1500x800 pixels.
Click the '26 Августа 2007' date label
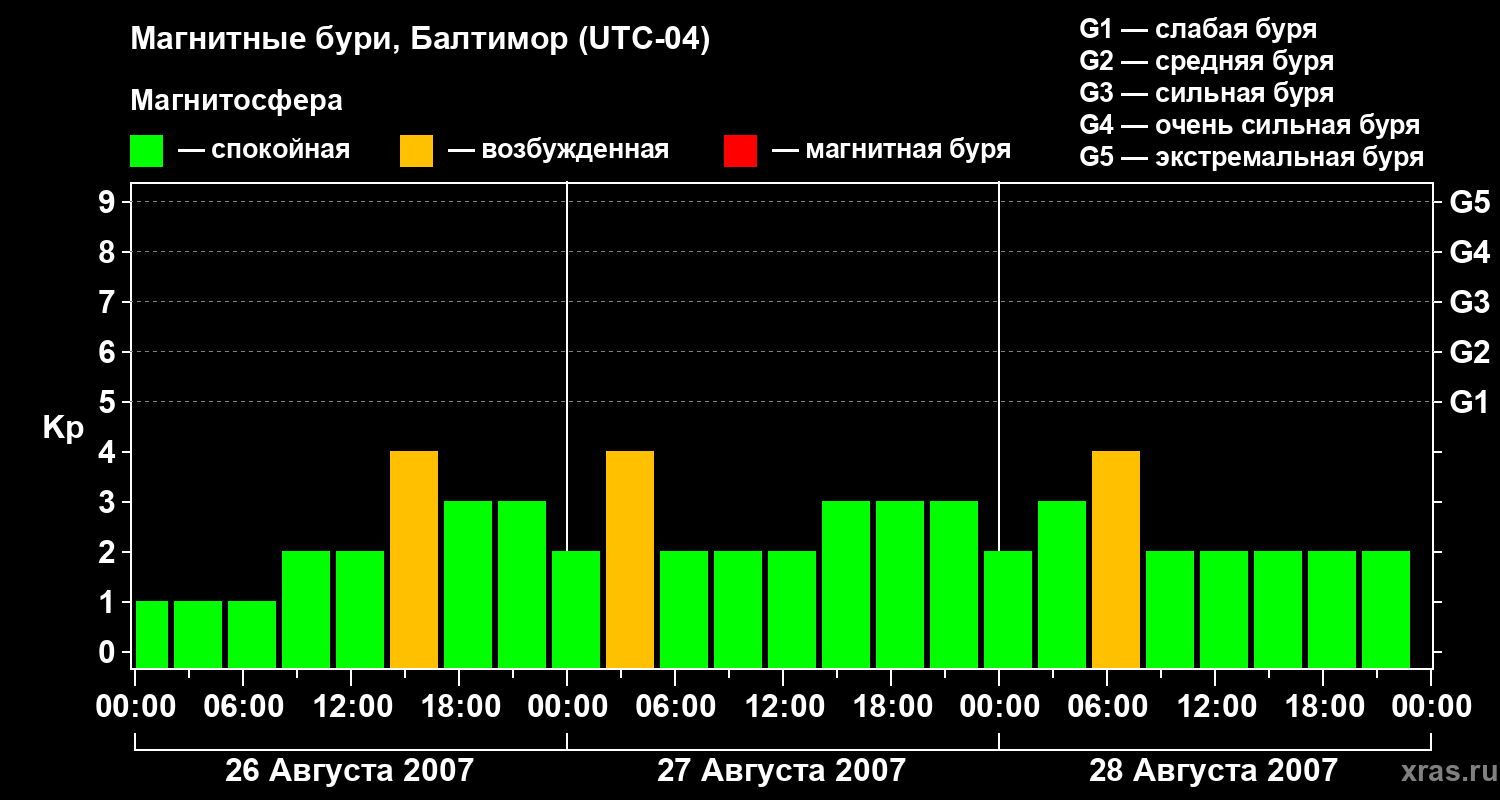(350, 770)
